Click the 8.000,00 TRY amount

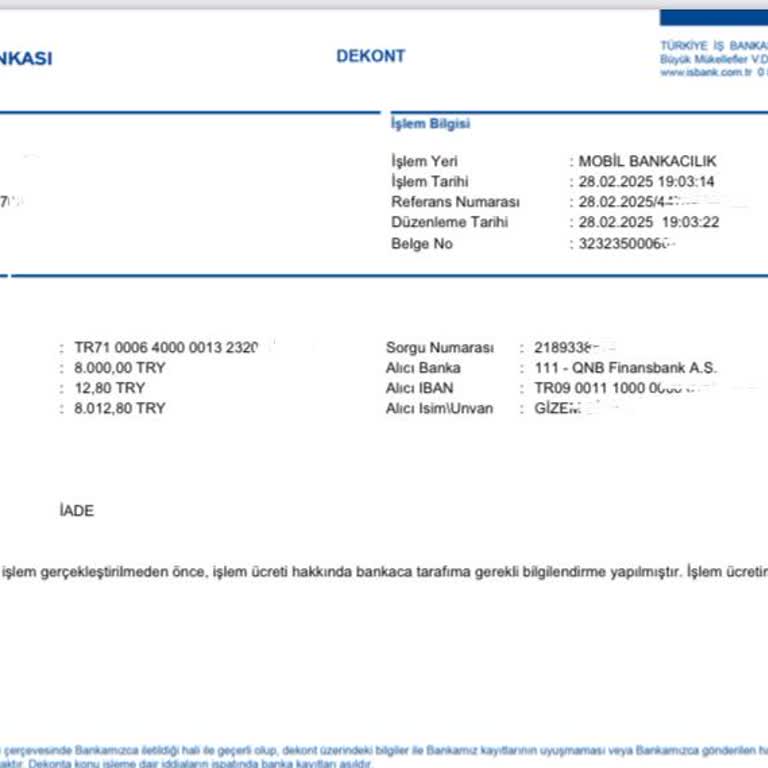(120, 367)
